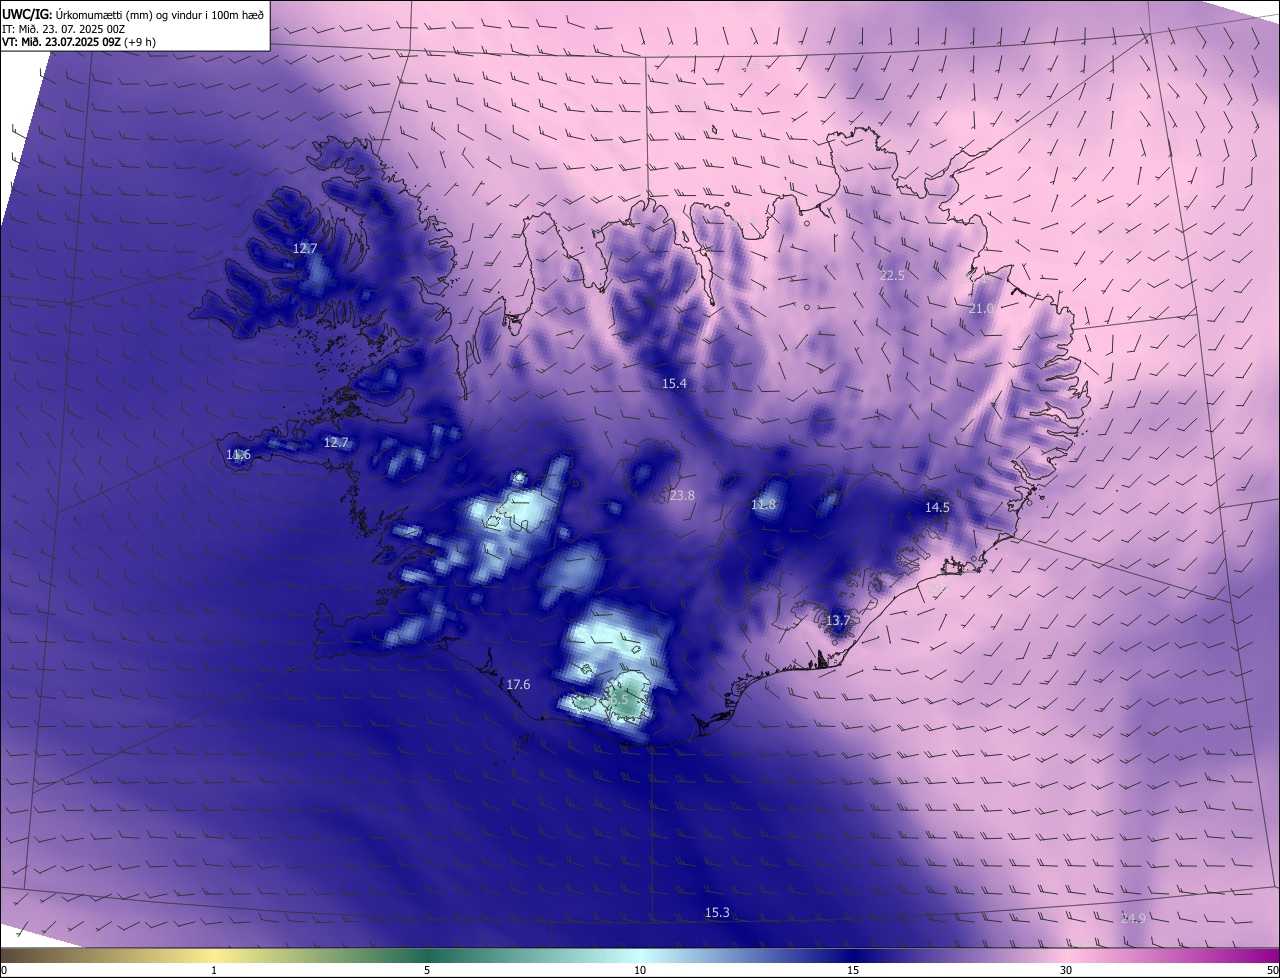Image resolution: width=1280 pixels, height=978 pixels.
Task: Click the 15.4 value on the map
Action: [675, 384]
